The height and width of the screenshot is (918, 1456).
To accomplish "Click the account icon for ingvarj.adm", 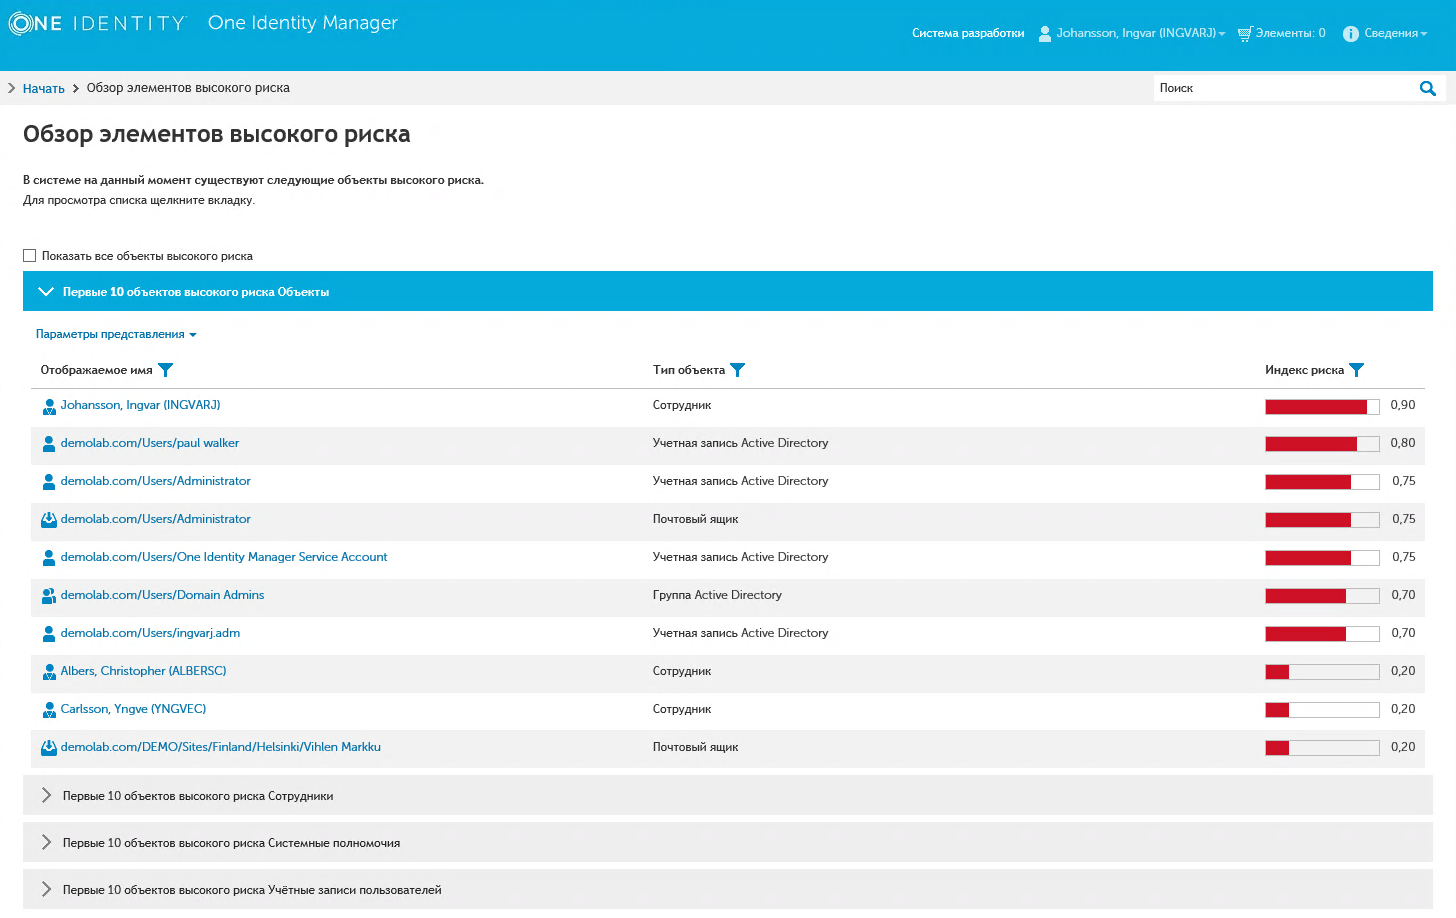I will click(49, 634).
